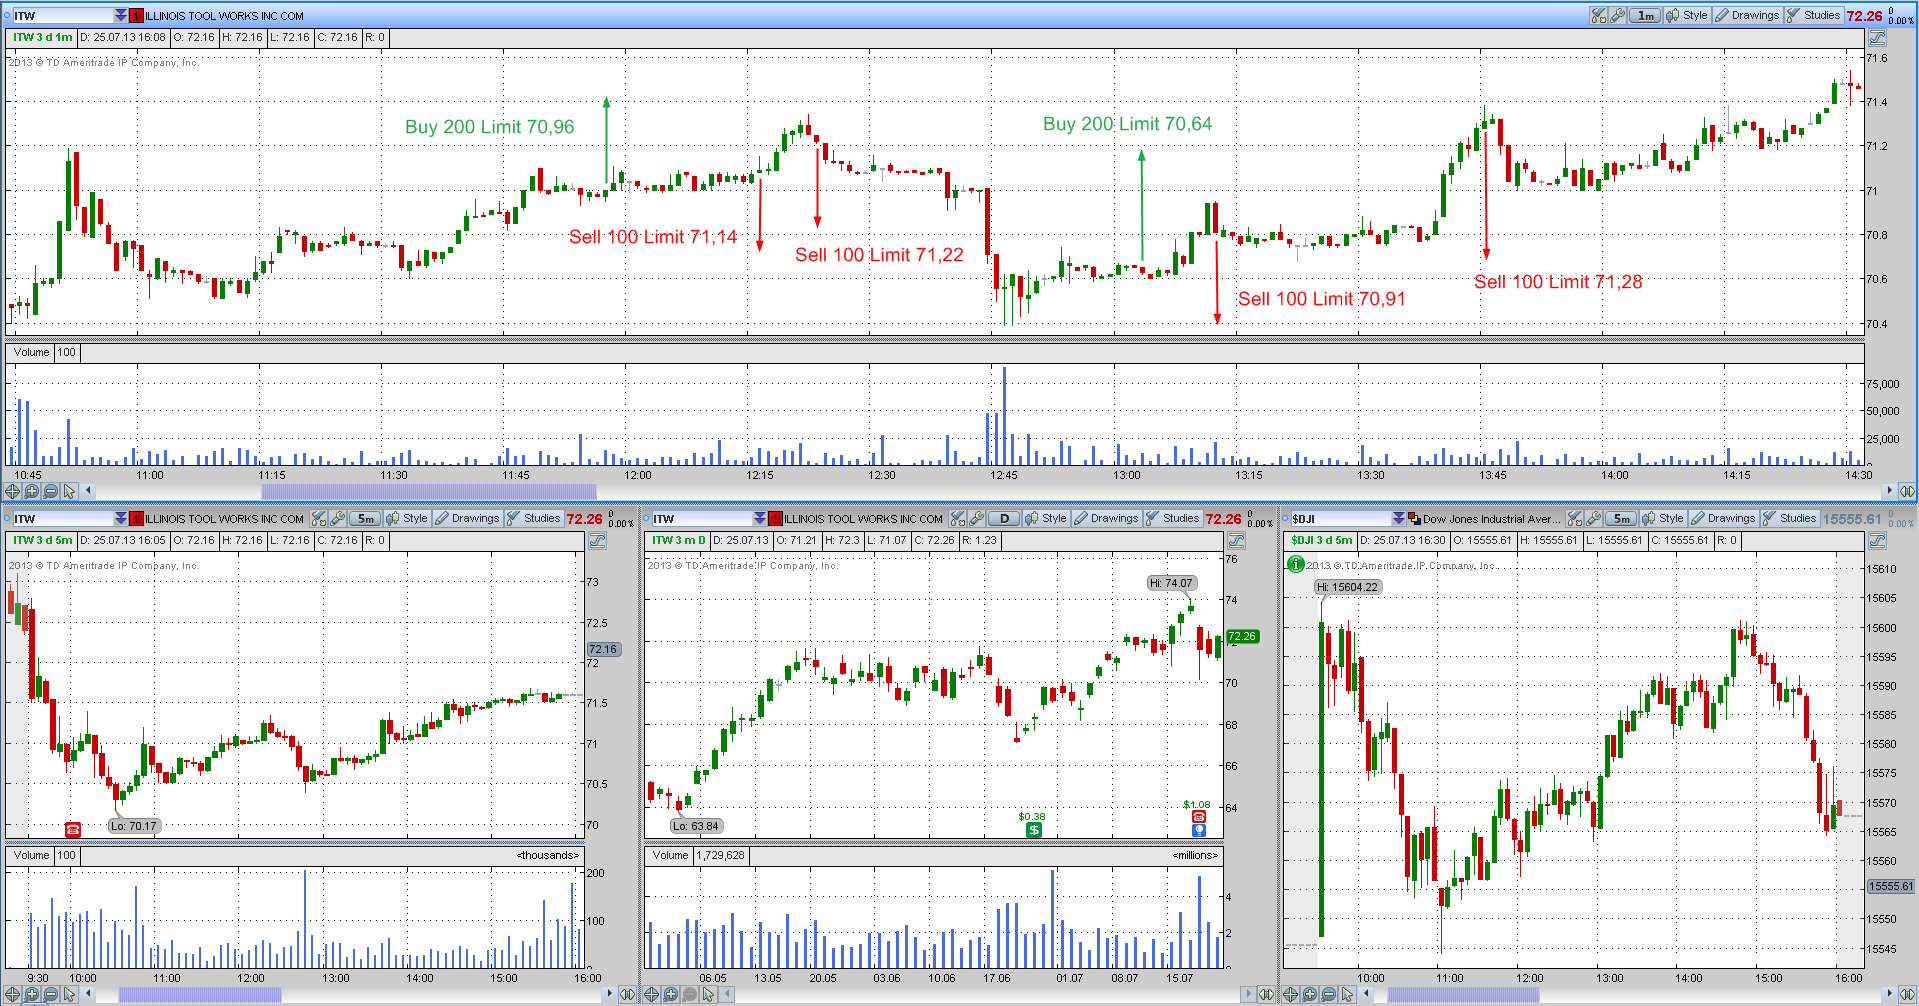This screenshot has width=1919, height=1006.
Task: Open Style menu in ITW daily chart
Action: pos(1046,518)
